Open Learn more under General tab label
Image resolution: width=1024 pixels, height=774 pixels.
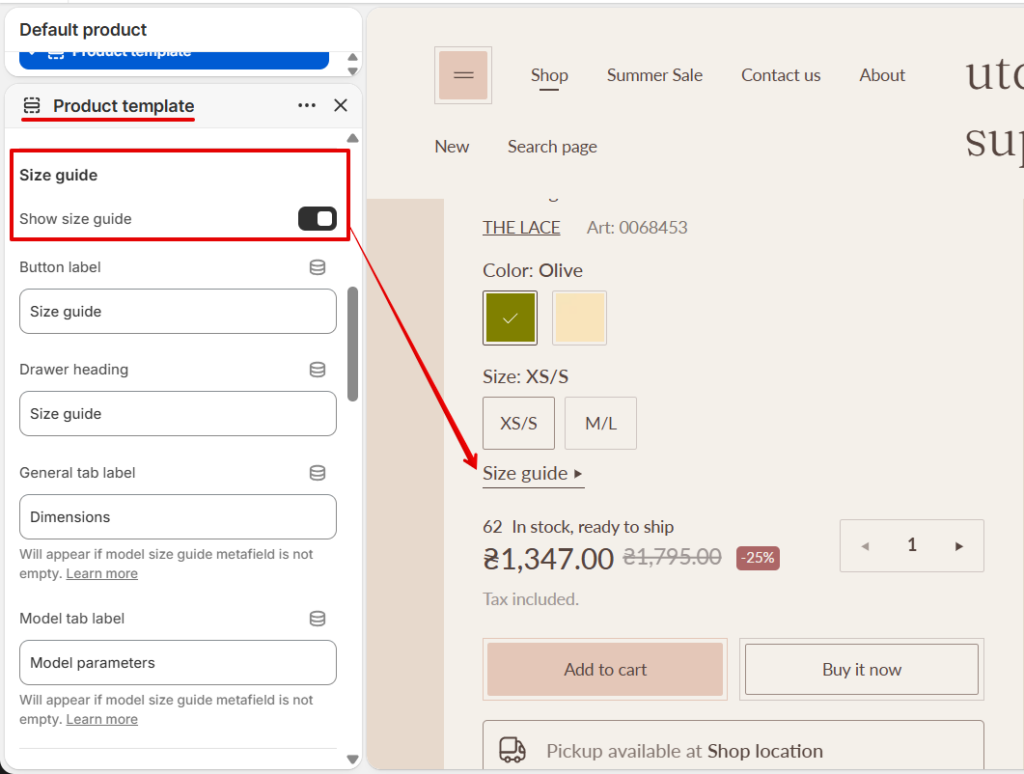(x=102, y=573)
